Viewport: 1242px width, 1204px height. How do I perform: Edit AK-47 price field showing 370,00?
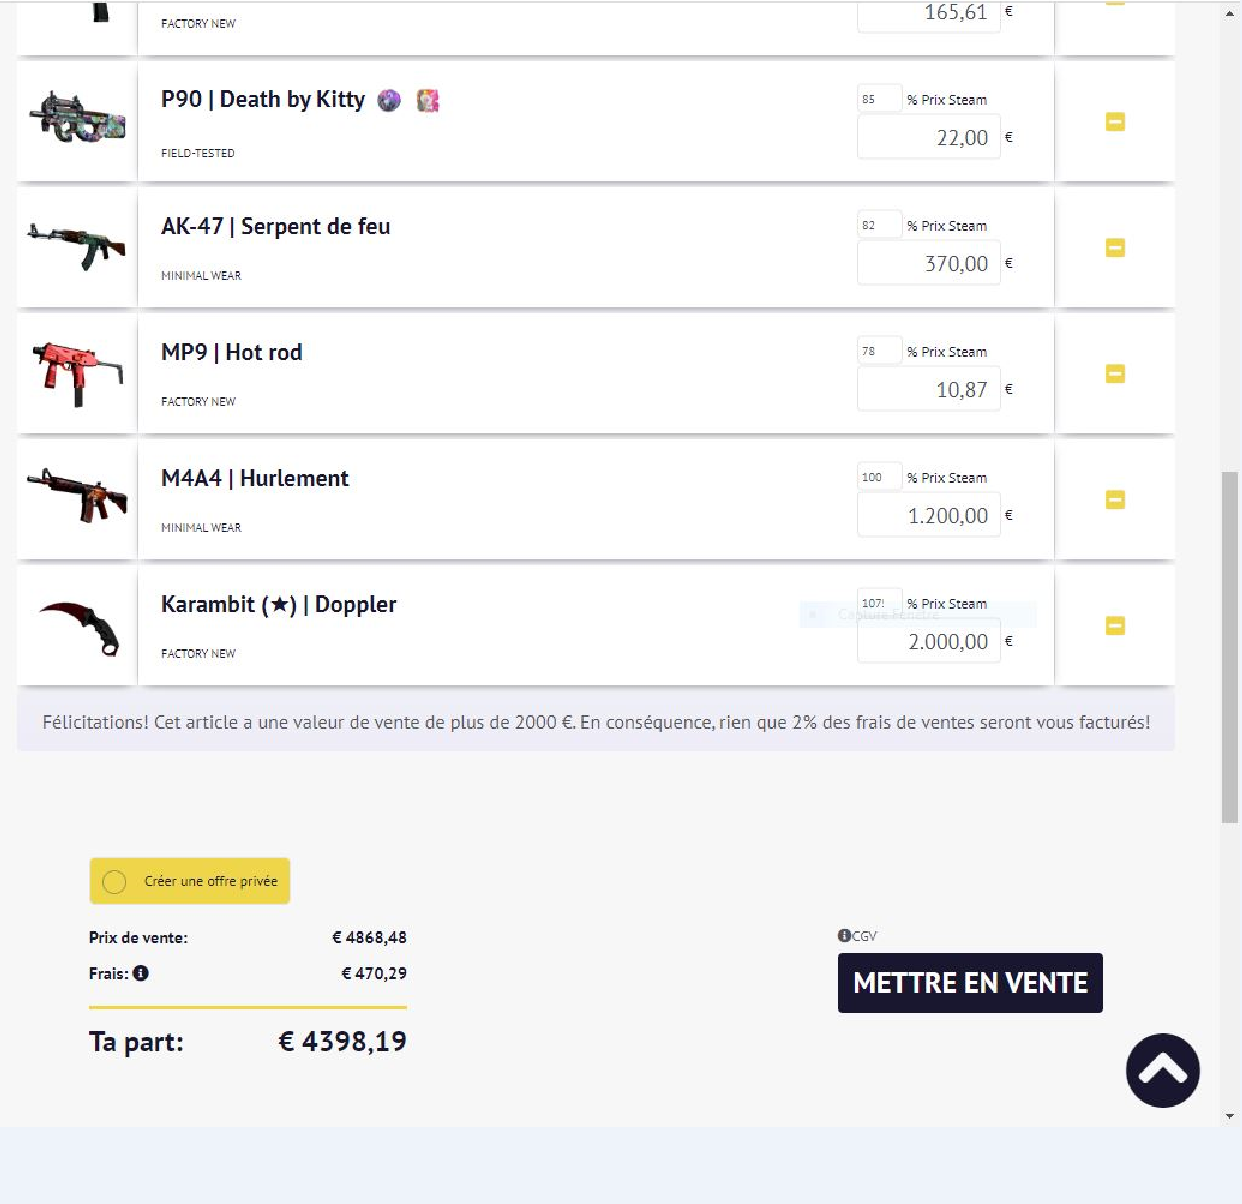pyautogui.click(x=929, y=263)
